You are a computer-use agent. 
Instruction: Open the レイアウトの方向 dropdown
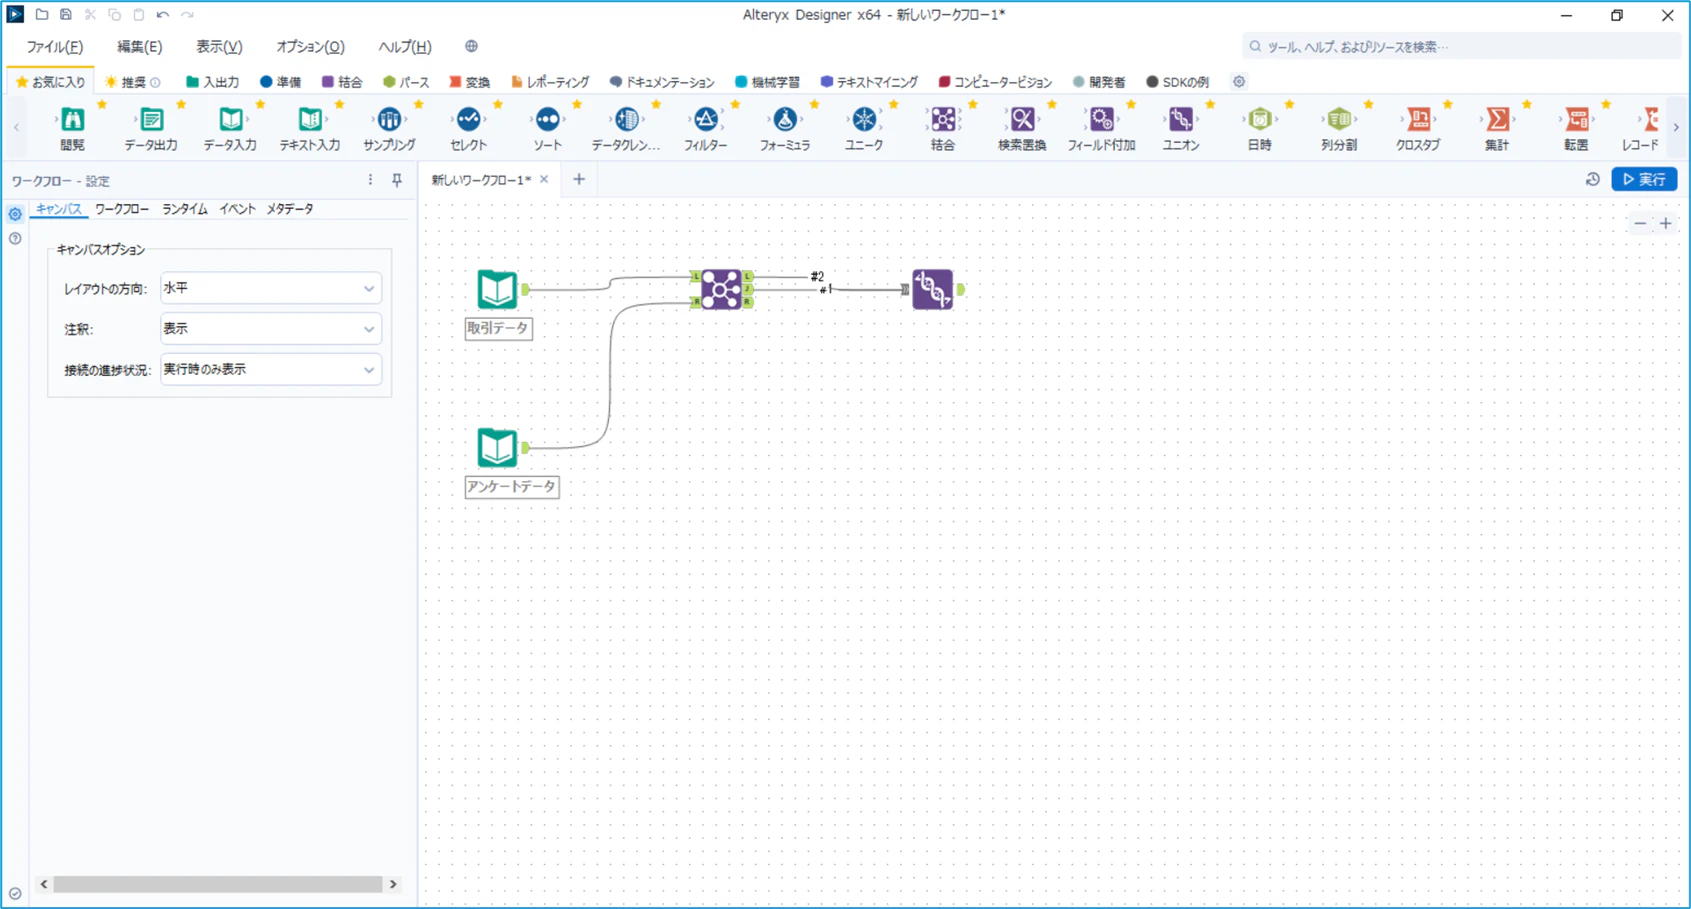pos(270,288)
